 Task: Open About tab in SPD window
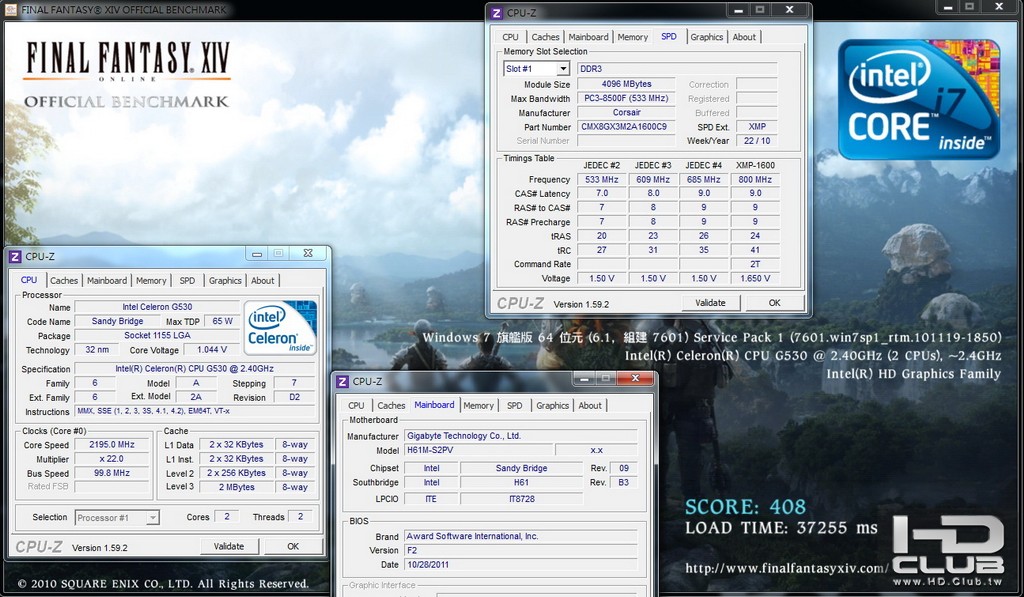click(x=744, y=37)
